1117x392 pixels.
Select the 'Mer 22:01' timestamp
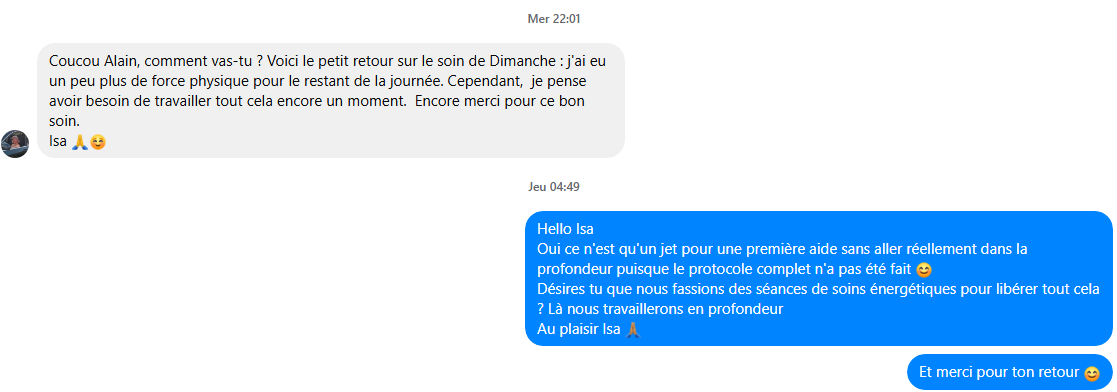[554, 19]
